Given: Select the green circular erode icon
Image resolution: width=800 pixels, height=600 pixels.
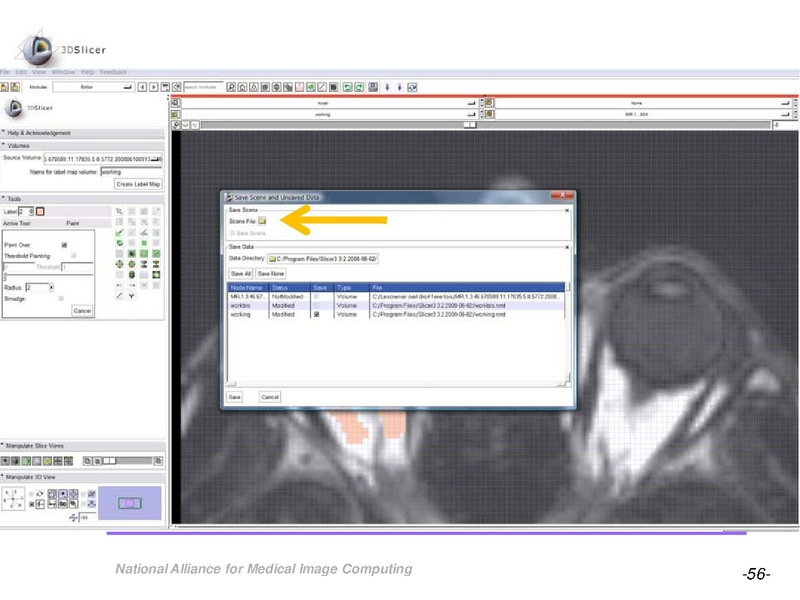Looking at the screenshot, I should click(x=132, y=264).
